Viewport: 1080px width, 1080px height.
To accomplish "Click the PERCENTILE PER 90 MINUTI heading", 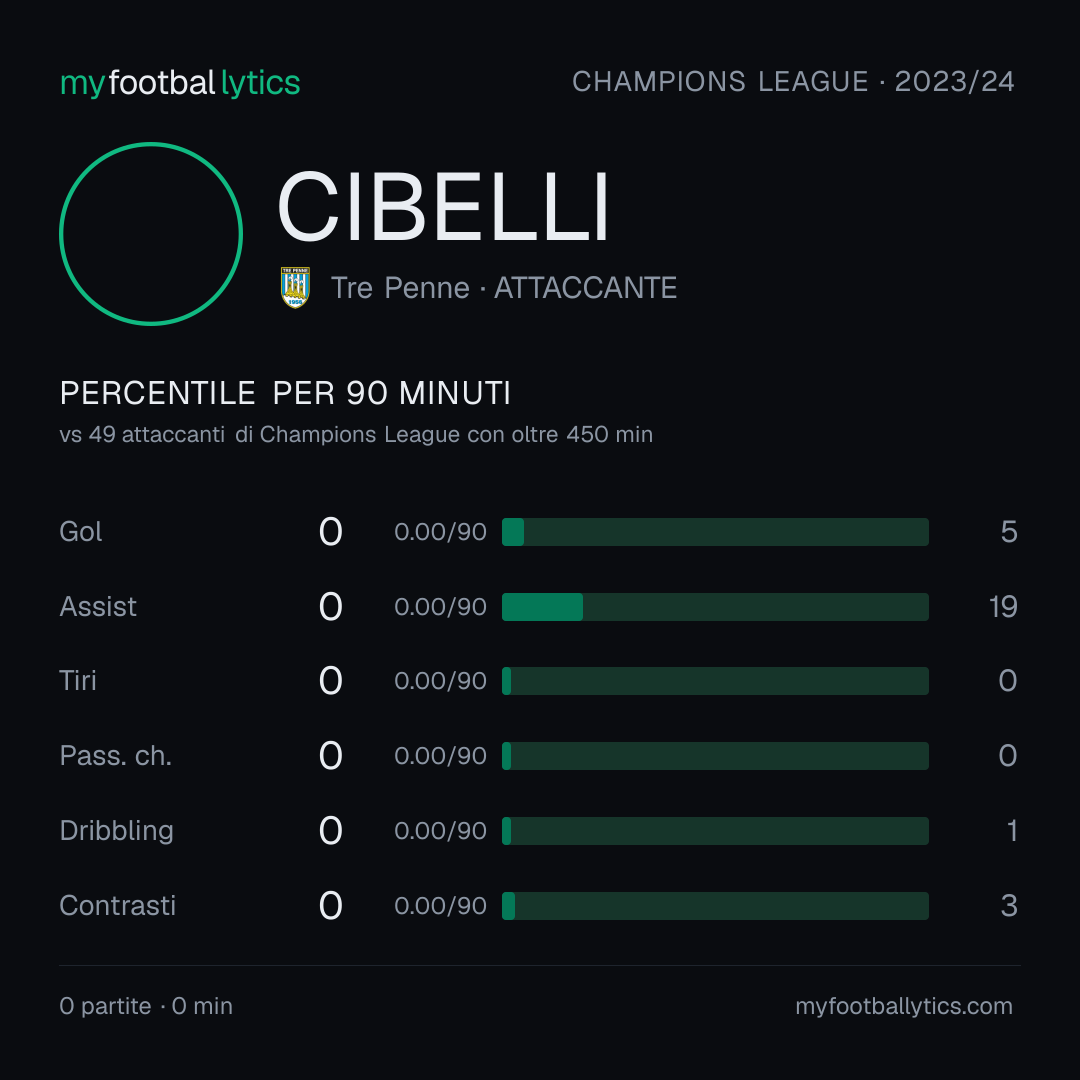I will click(285, 393).
